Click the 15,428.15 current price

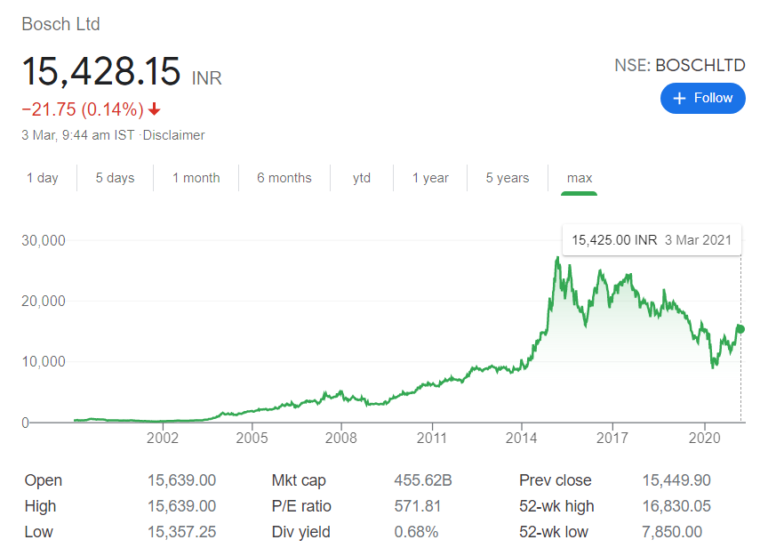[x=101, y=72]
